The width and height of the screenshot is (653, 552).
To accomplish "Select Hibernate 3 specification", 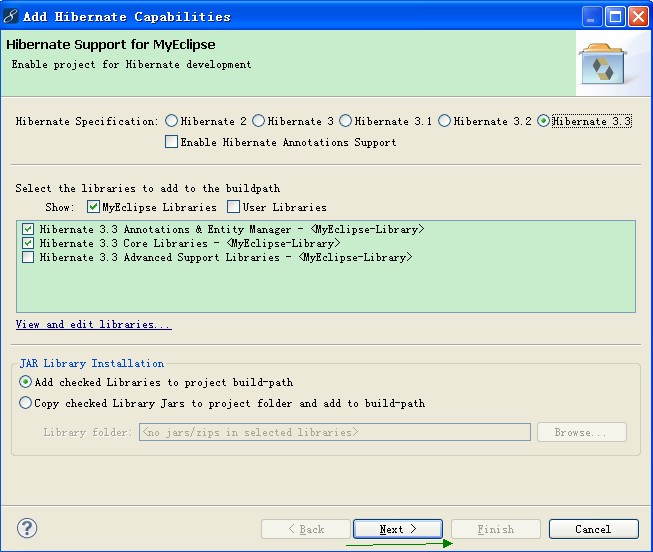I will pos(258,121).
